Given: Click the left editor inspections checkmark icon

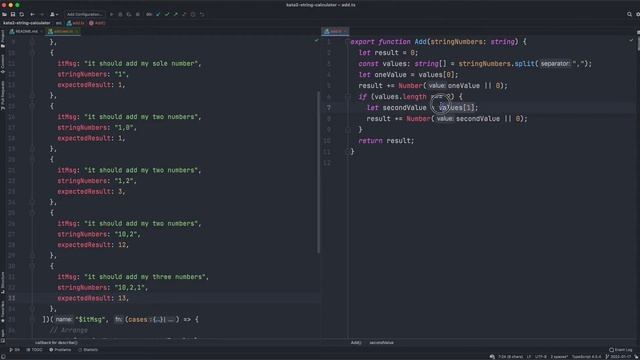Looking at the screenshot, I should click(316, 40).
